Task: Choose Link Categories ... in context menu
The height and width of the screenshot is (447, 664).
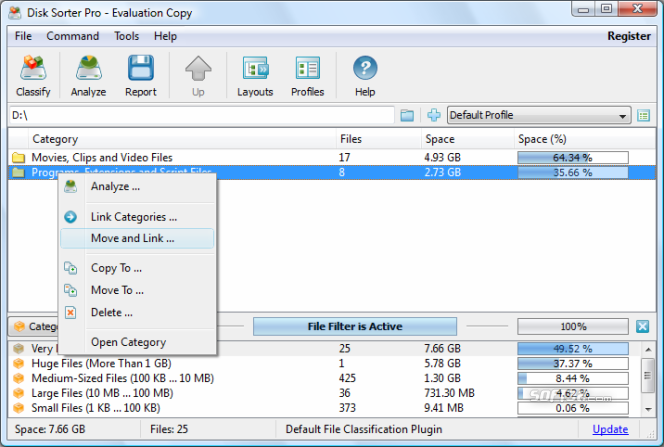Action: click(137, 217)
